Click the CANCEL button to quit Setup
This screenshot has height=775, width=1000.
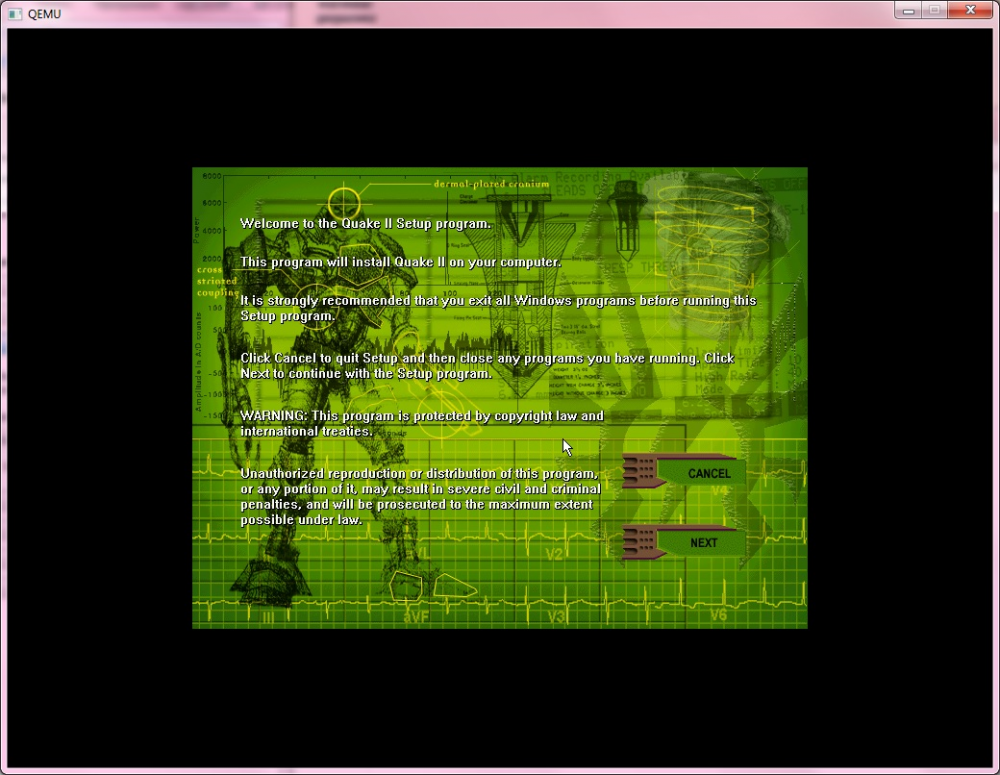[684, 473]
